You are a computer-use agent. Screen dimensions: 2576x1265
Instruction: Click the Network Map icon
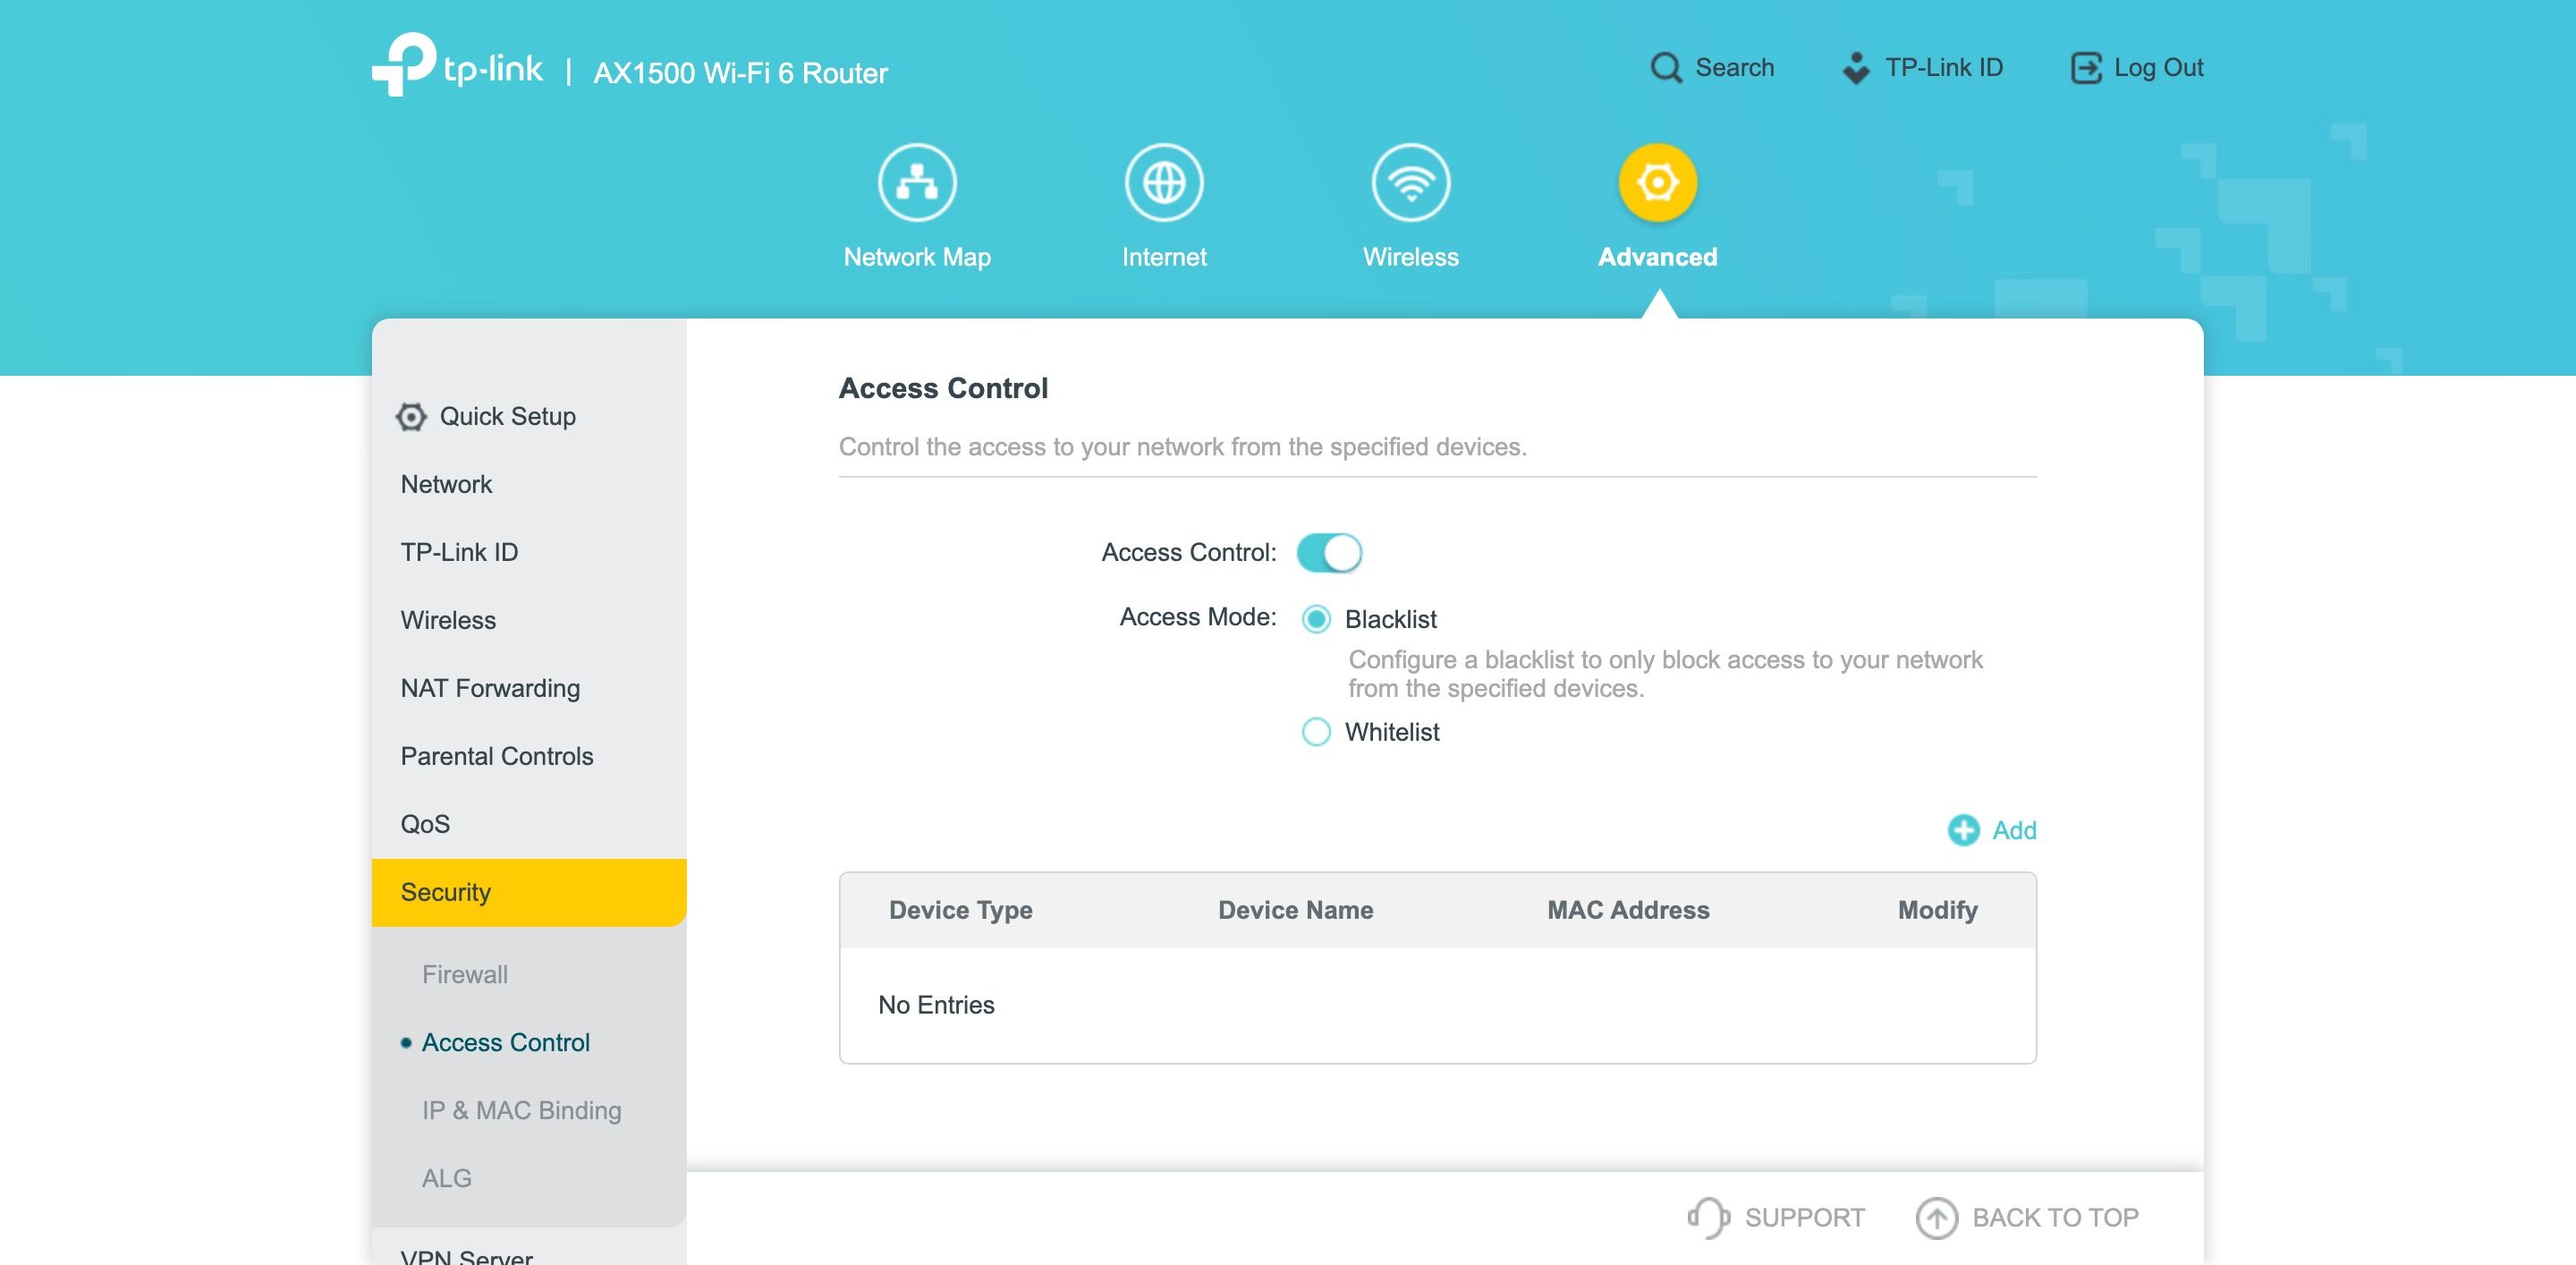pyautogui.click(x=917, y=183)
